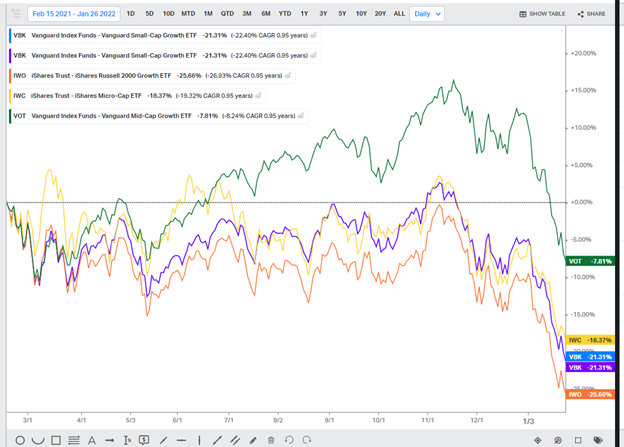Image resolution: width=624 pixels, height=447 pixels.
Task: Click the orange color bar of IWO legend
Action: pos(10,76)
